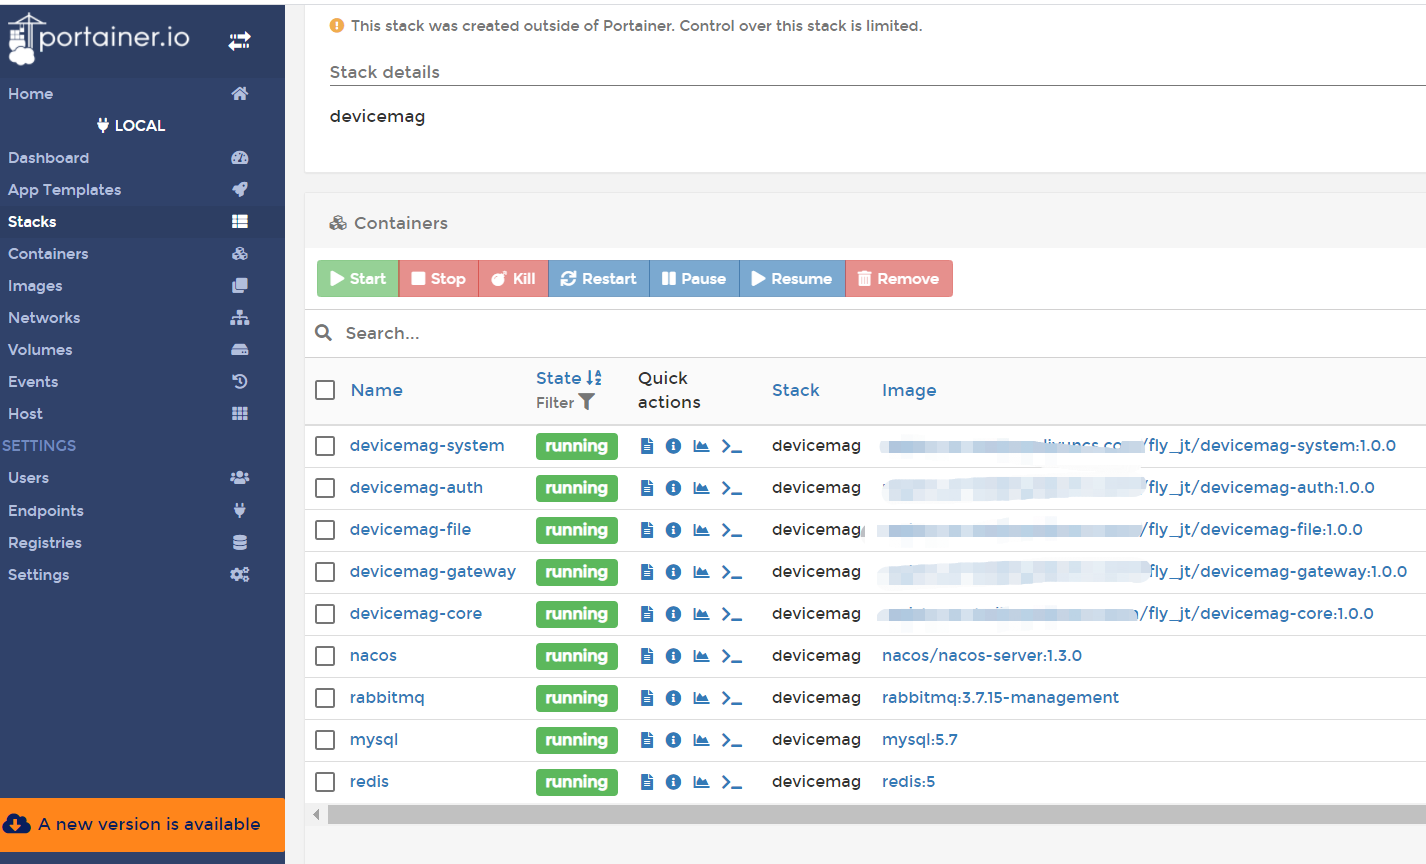Click the Registries icon in the sidebar
1426x864 pixels.
pyautogui.click(x=240, y=542)
